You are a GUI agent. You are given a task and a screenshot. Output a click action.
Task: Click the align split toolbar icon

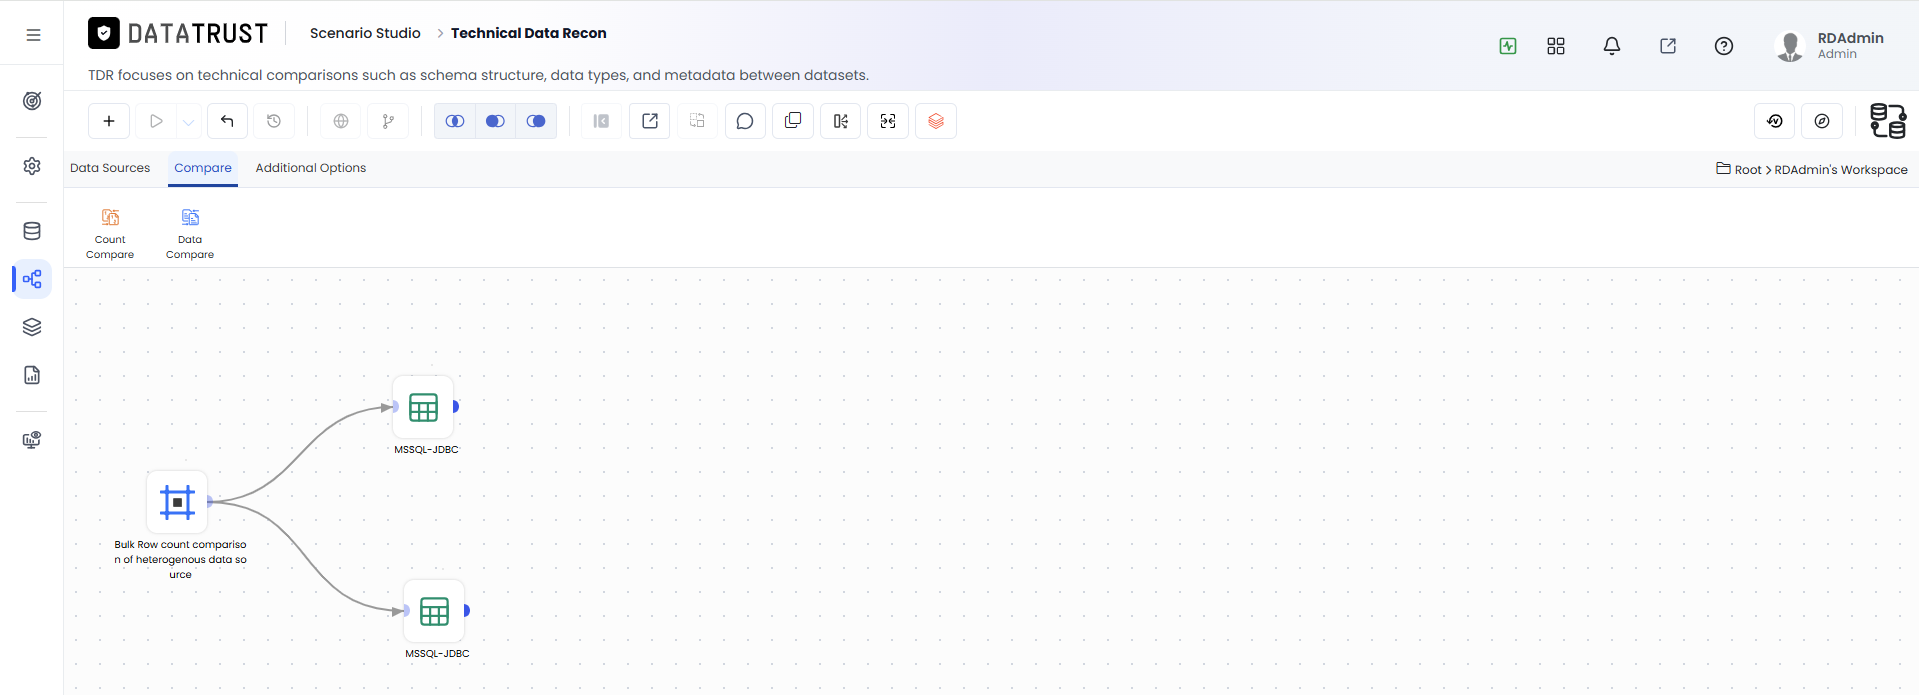point(841,121)
